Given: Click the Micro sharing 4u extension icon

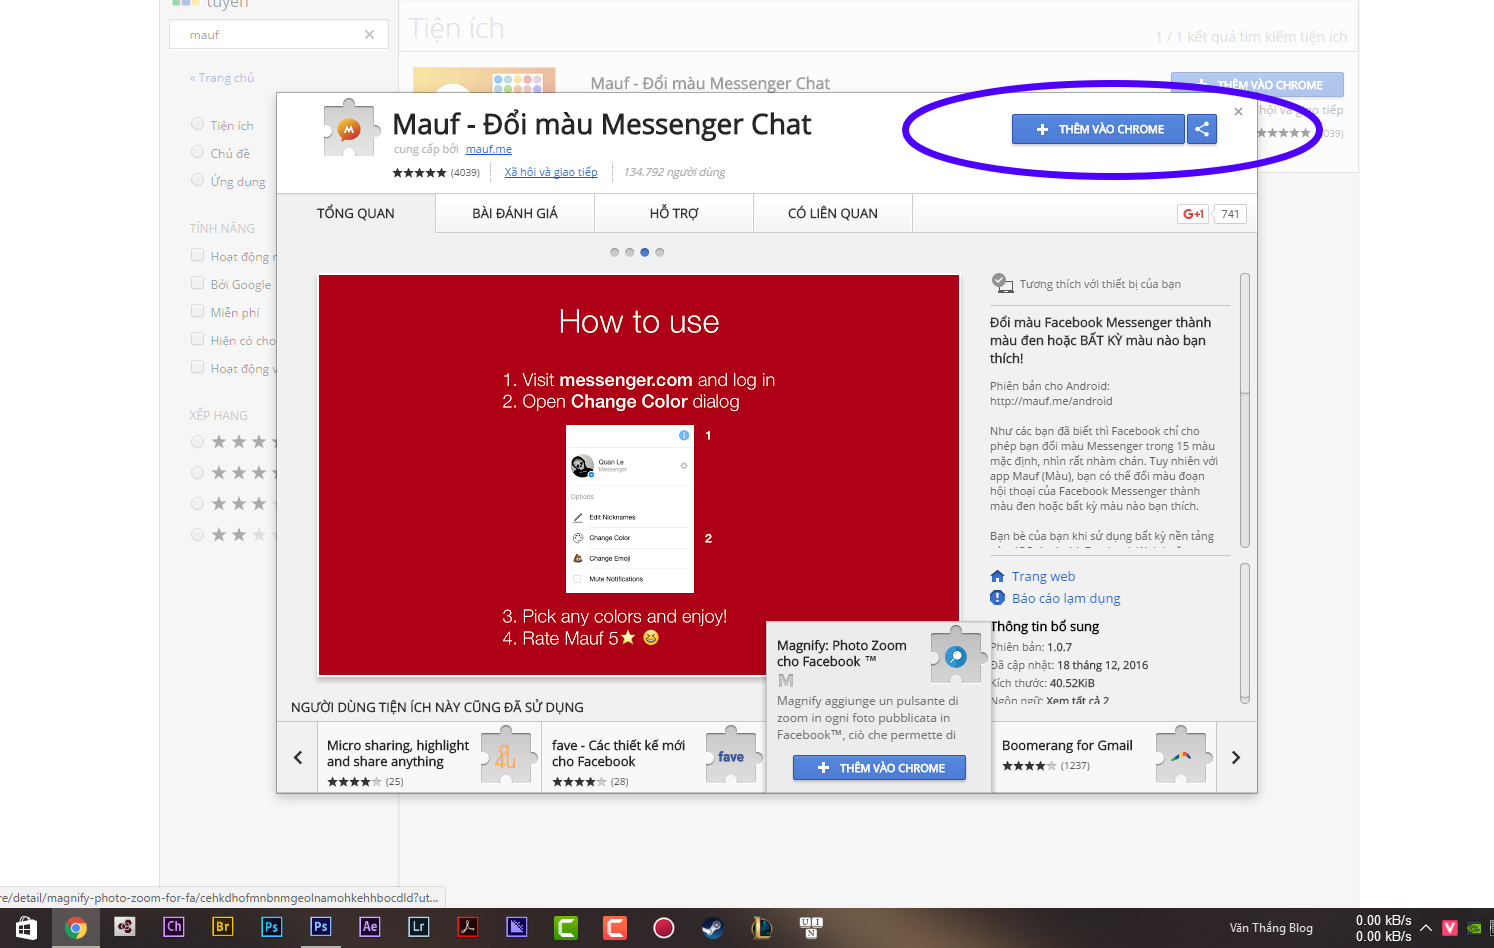Looking at the screenshot, I should click(507, 756).
